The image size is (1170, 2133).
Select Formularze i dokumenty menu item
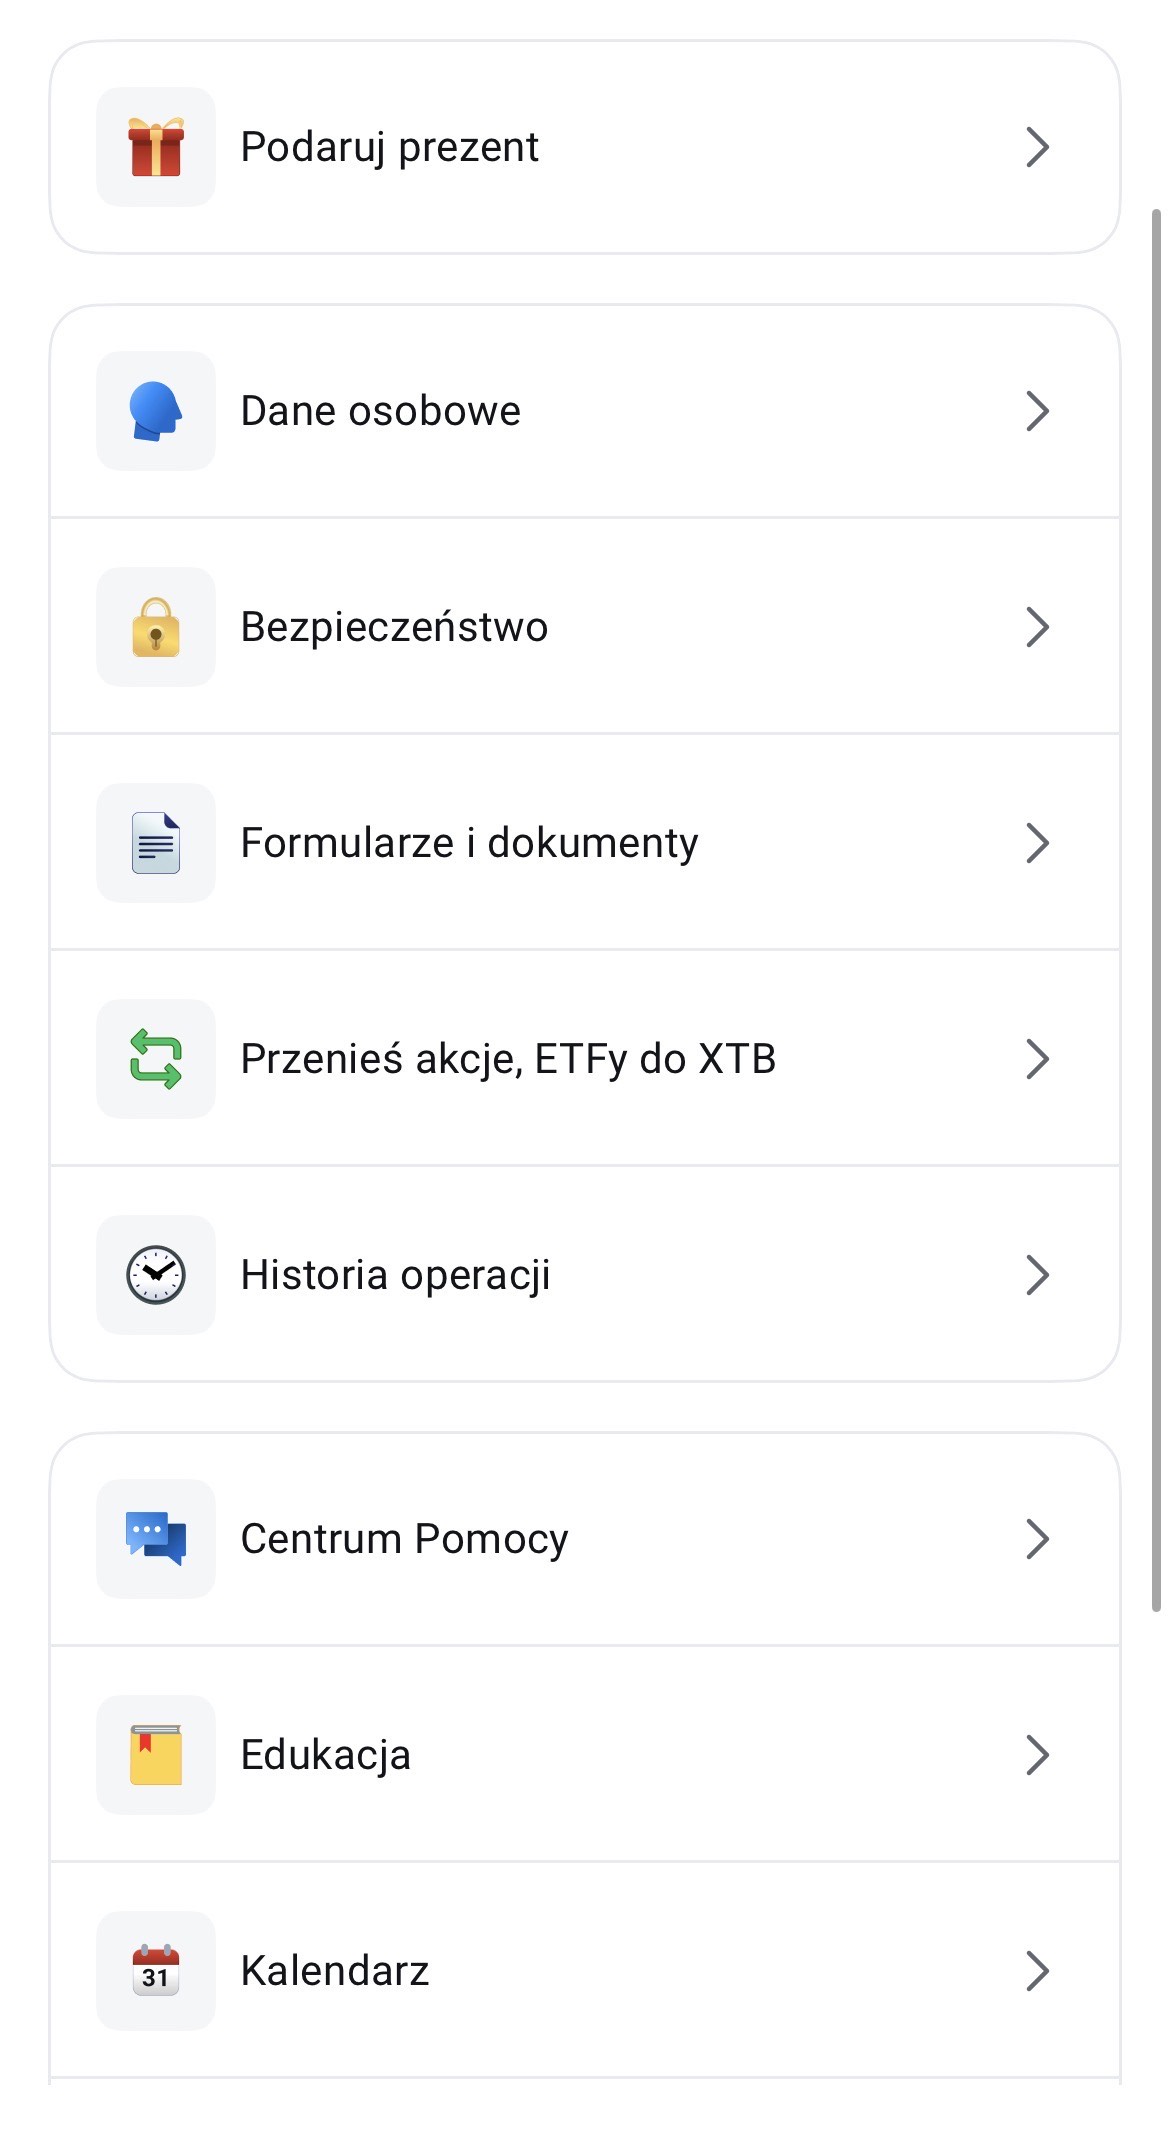(x=469, y=843)
